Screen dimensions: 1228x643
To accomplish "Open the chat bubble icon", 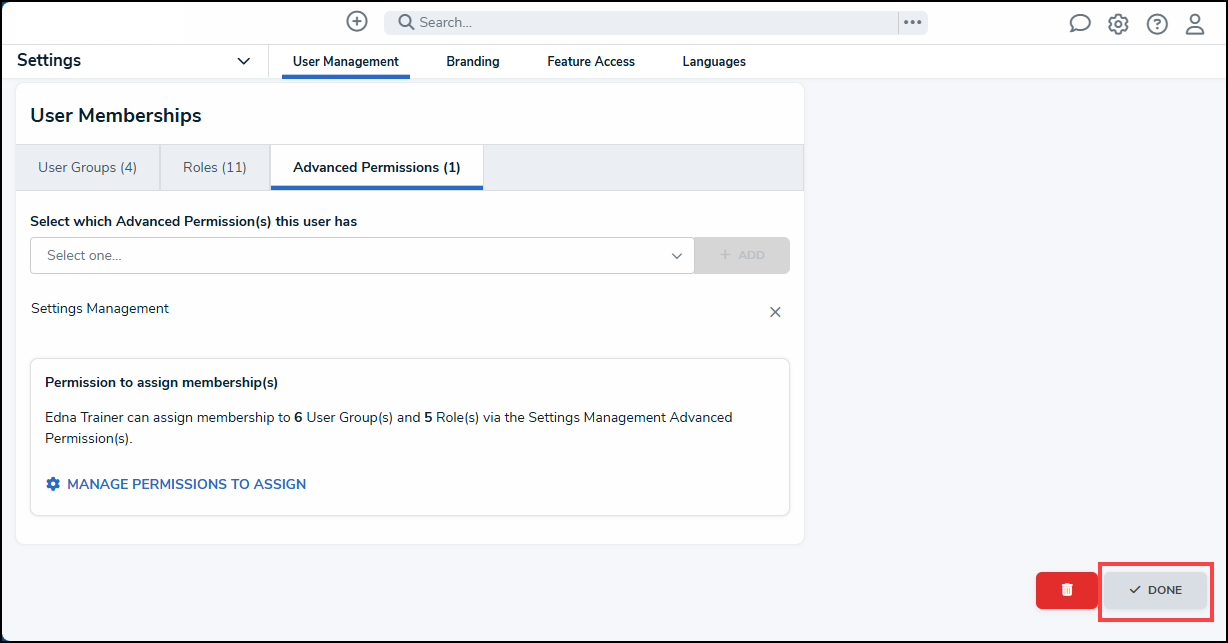I will pos(1080,24).
